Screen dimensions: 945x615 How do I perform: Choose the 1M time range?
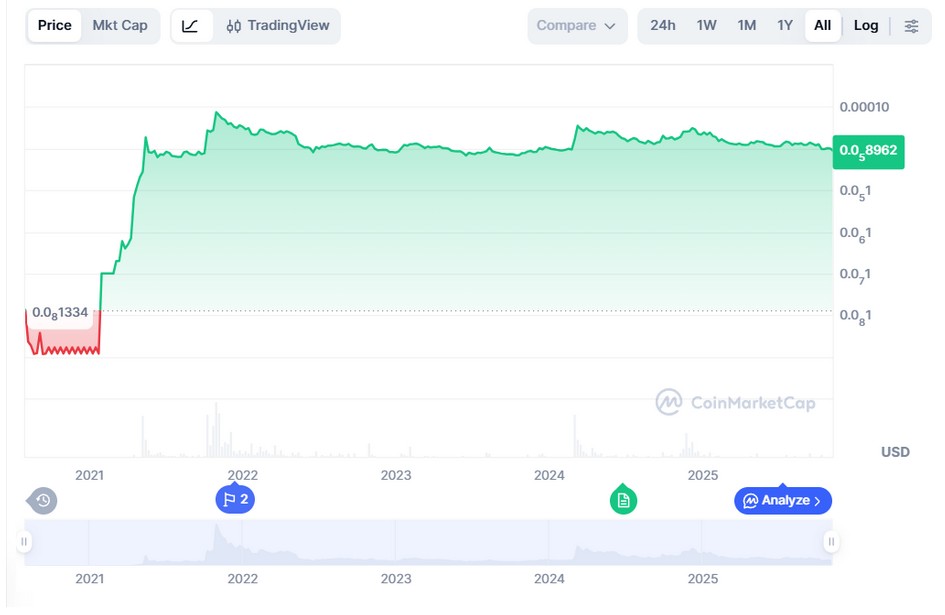[x=746, y=26]
